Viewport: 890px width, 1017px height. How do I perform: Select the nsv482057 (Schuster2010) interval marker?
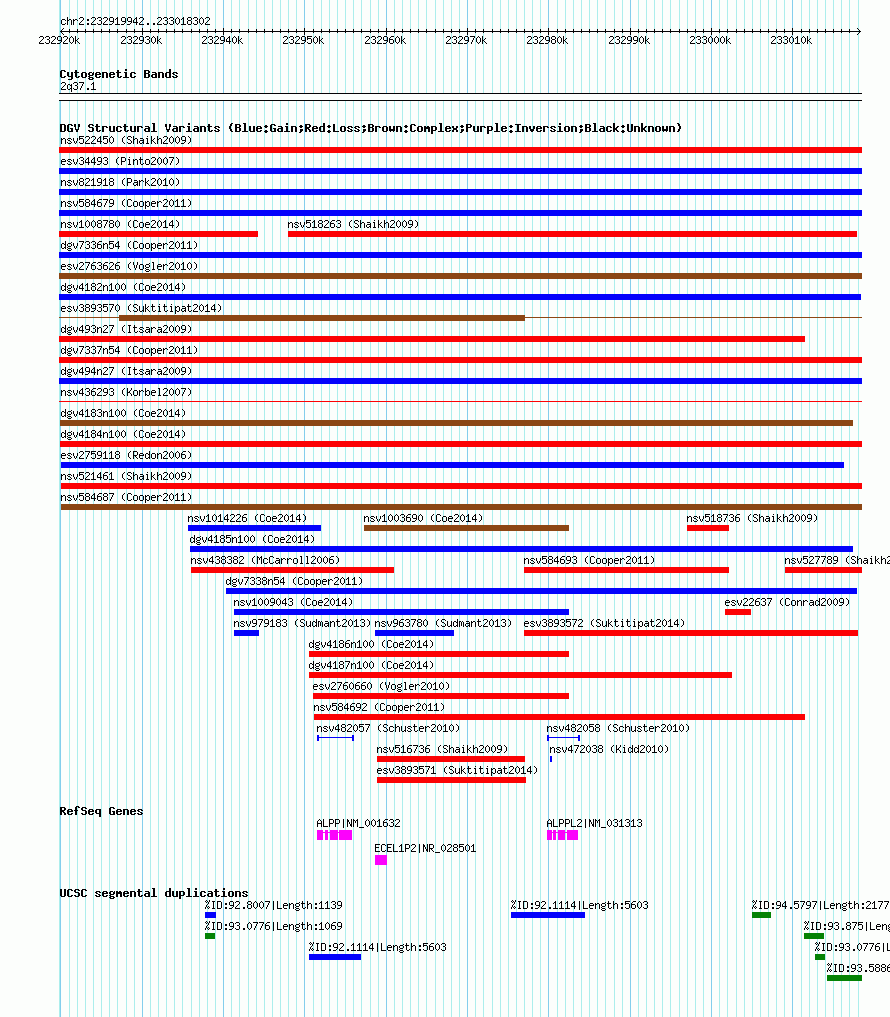(x=335, y=738)
